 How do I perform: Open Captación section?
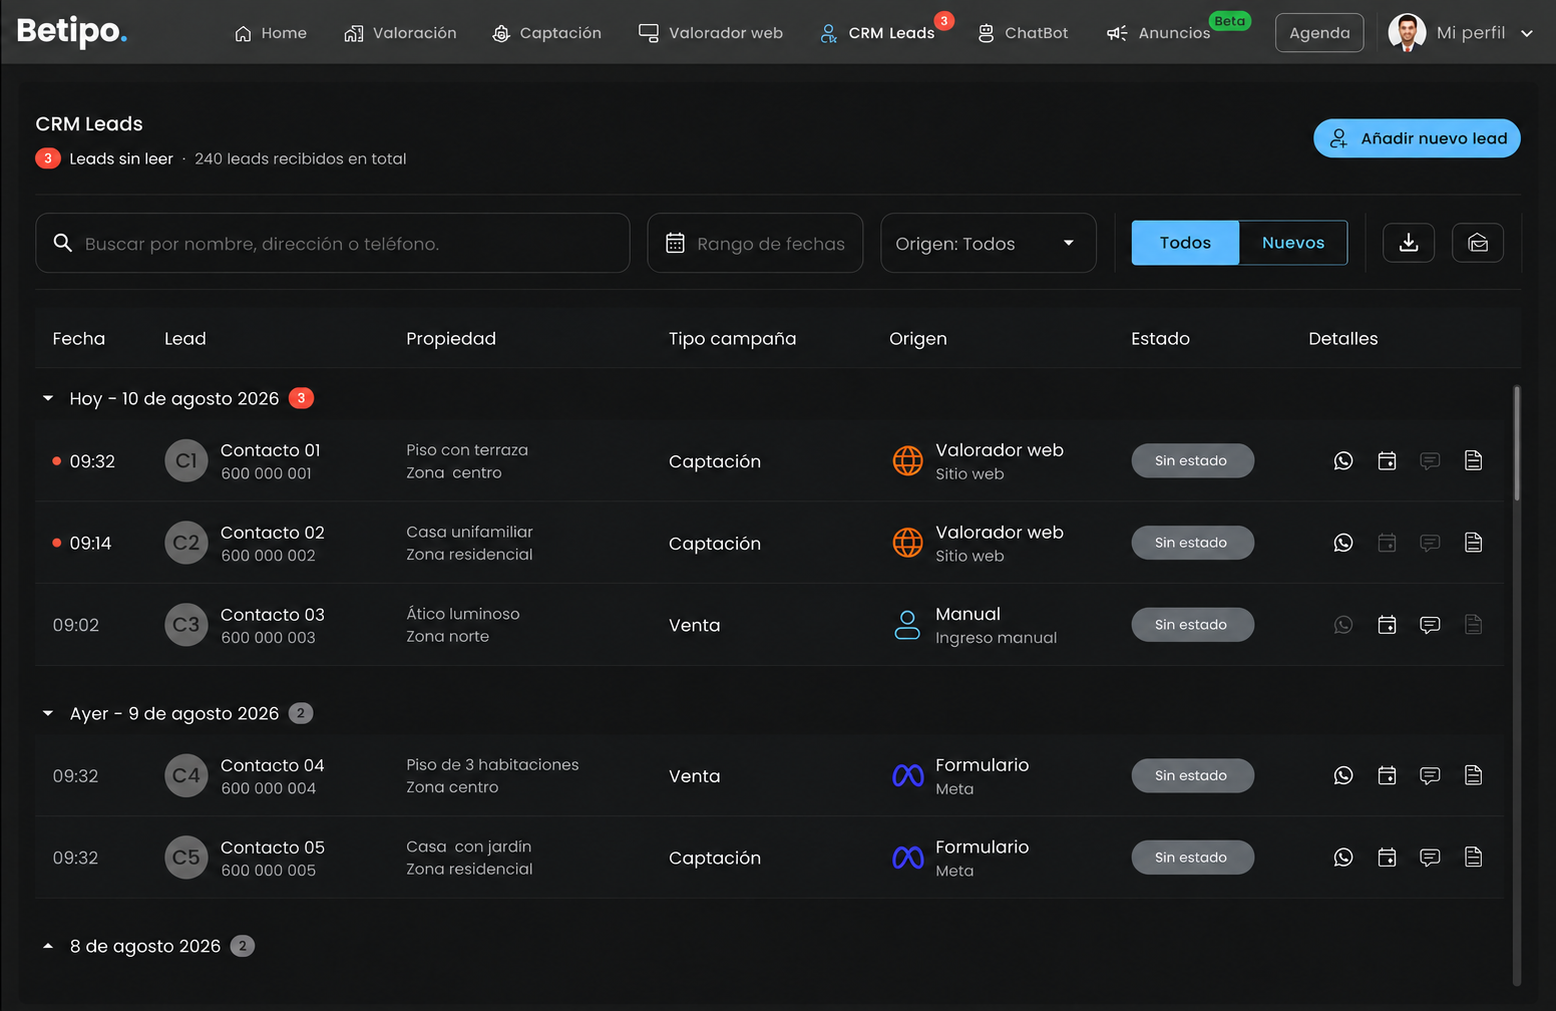click(547, 33)
